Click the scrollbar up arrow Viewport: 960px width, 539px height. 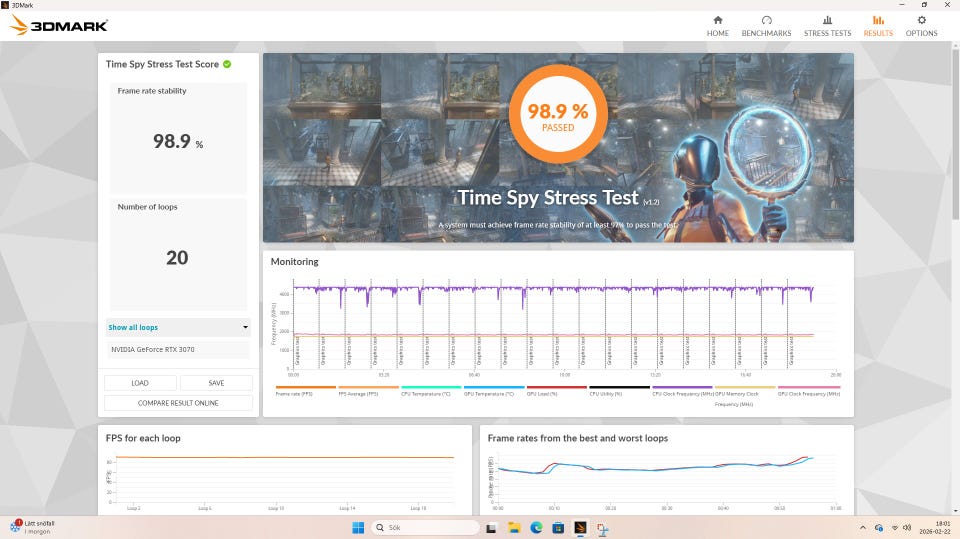[956, 45]
